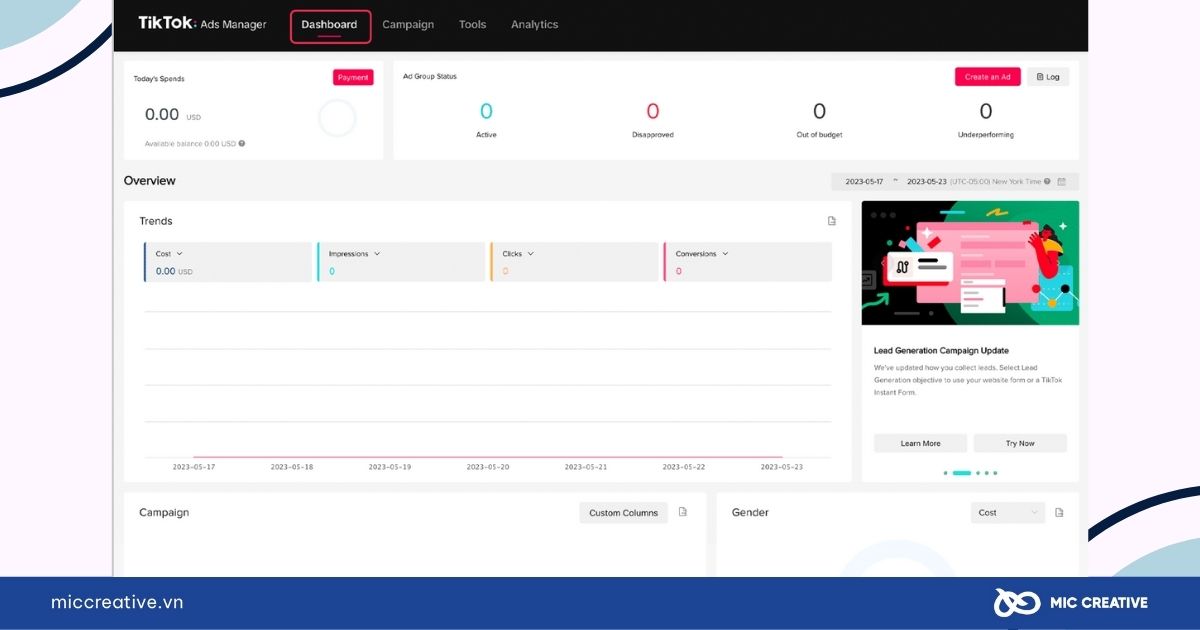The height and width of the screenshot is (630, 1200).
Task: Open calendar icon in date range
Action: 1062,182
